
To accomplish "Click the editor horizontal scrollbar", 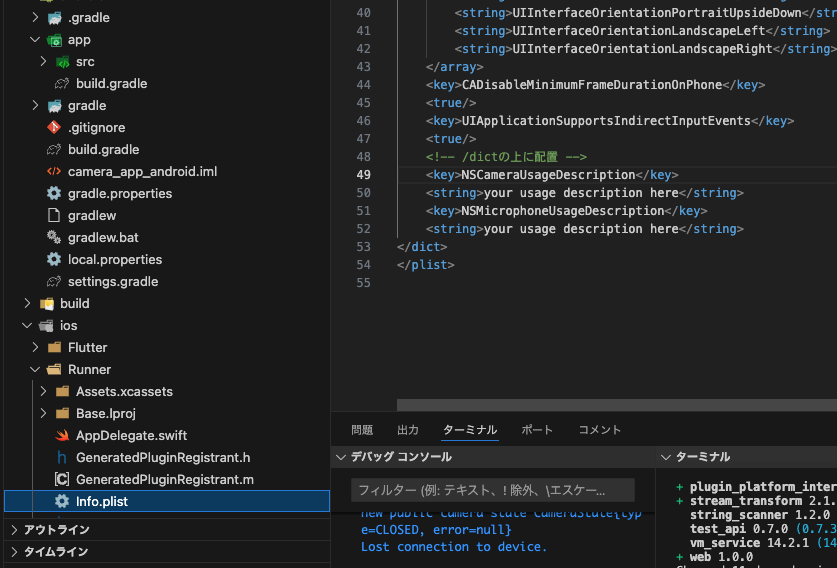I will 617,405.
